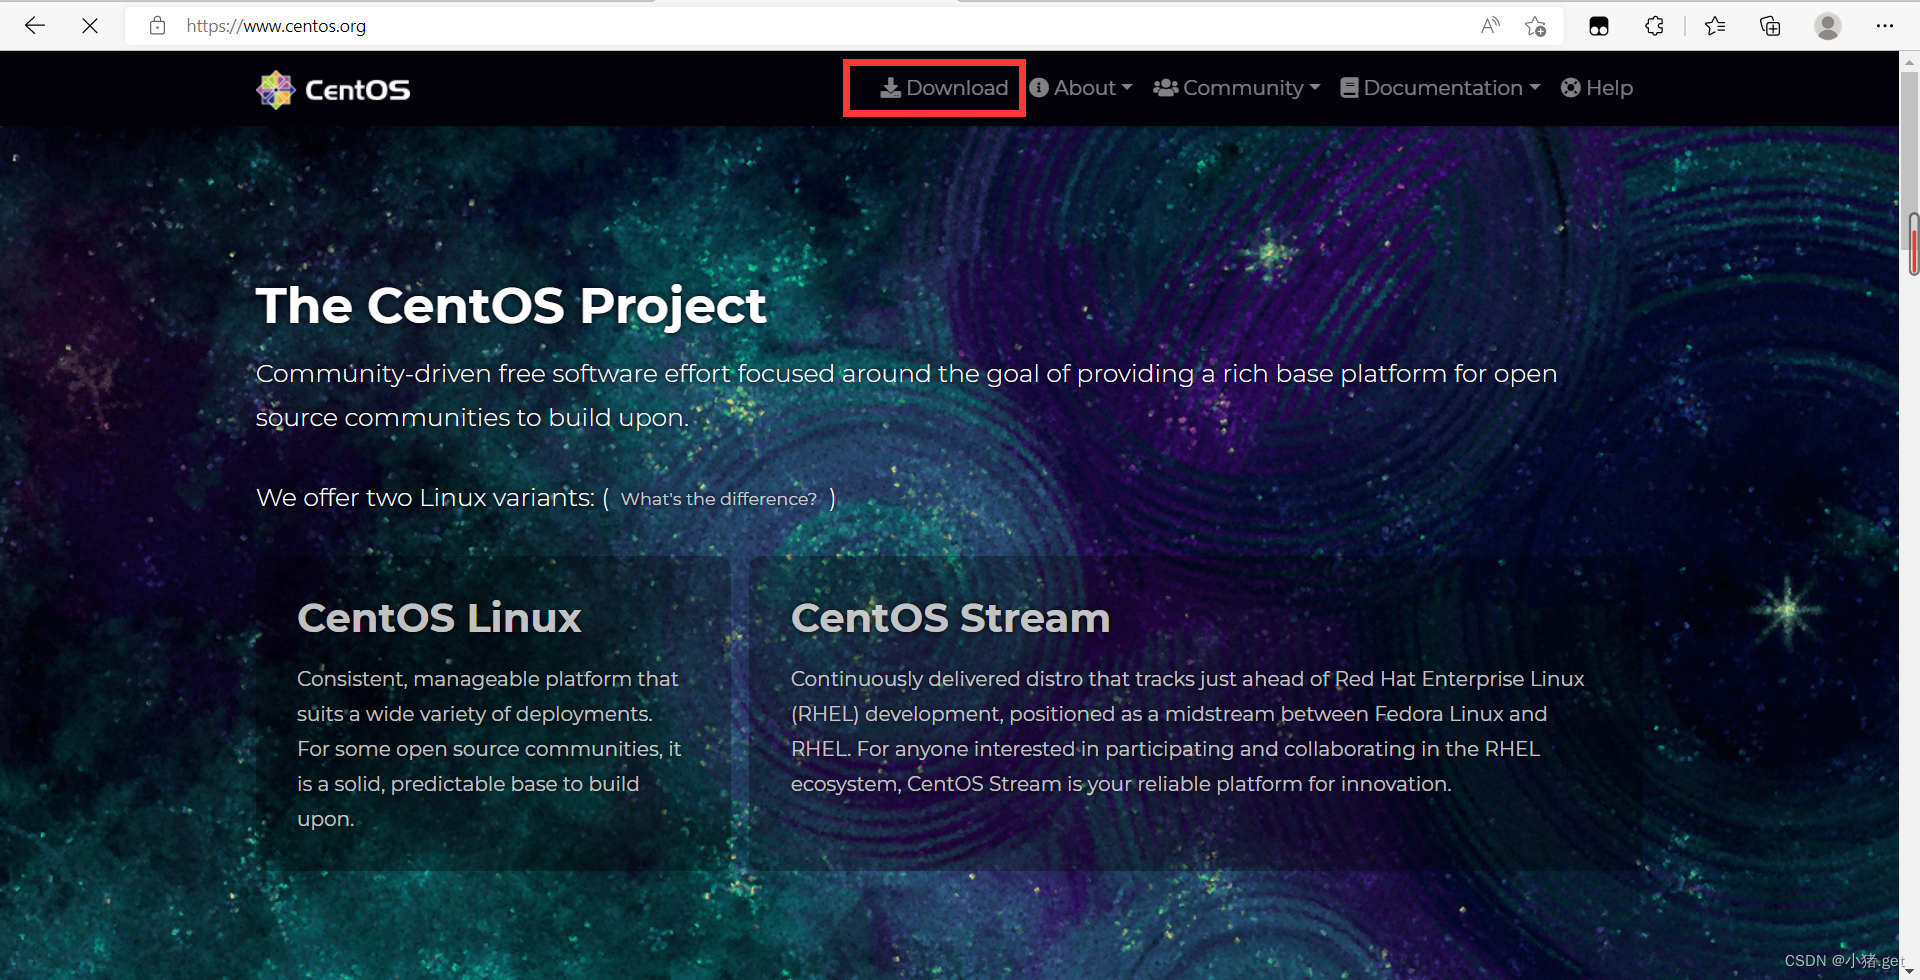Viewport: 1920px width, 980px height.
Task: Click the CentOS logo
Action: 333,90
